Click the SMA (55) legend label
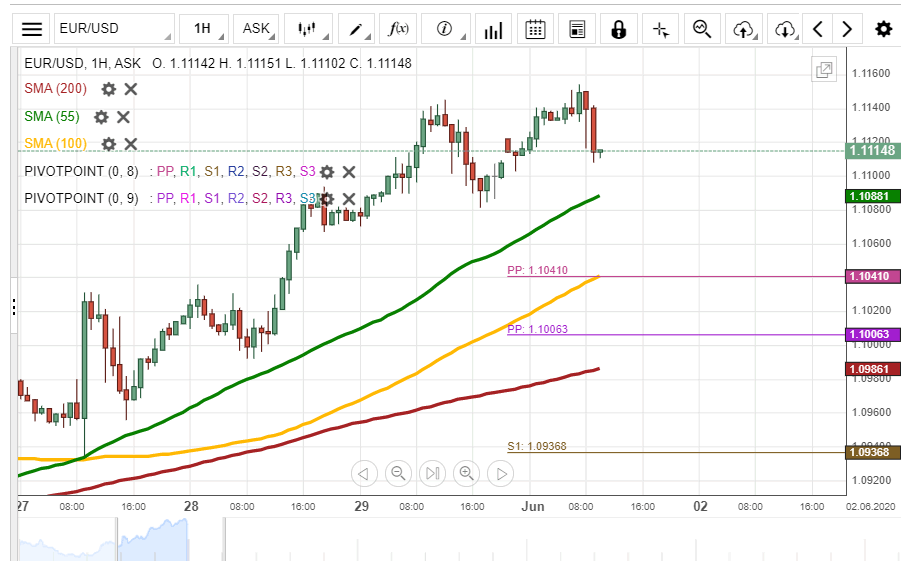Screen dimensions: 913x571 [52, 116]
